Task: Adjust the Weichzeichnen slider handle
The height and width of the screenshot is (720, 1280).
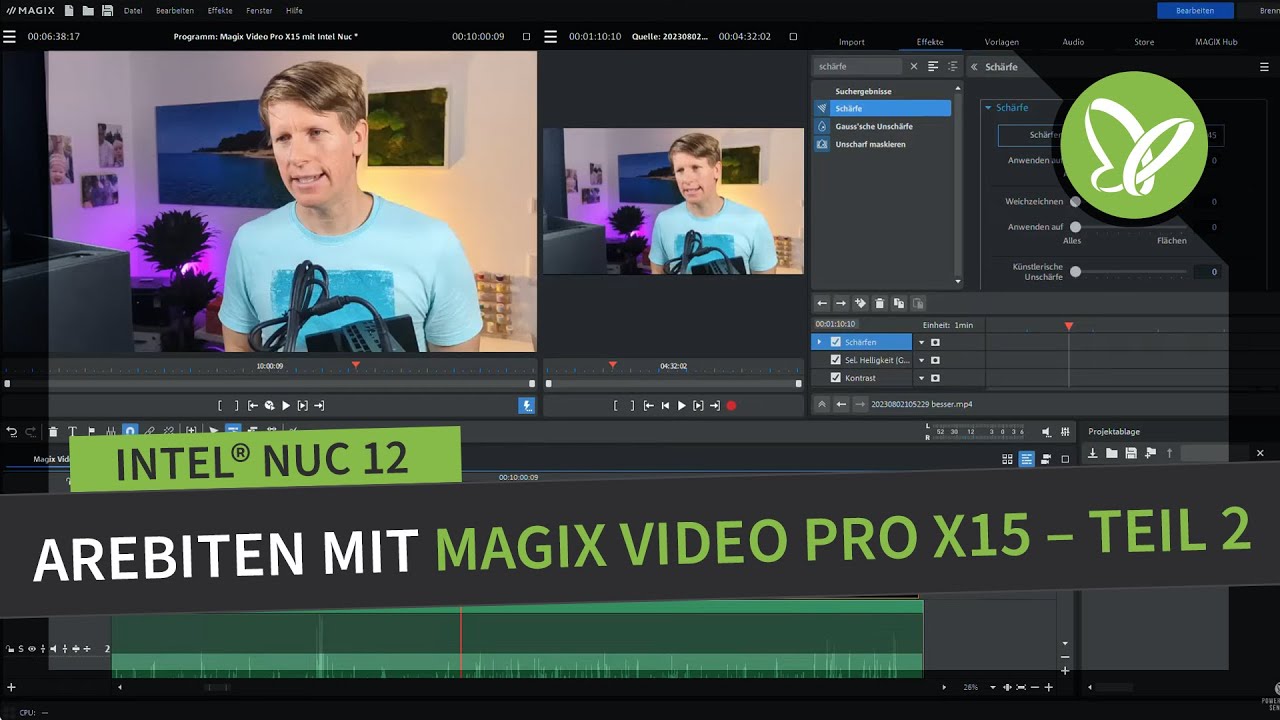Action: click(1076, 202)
